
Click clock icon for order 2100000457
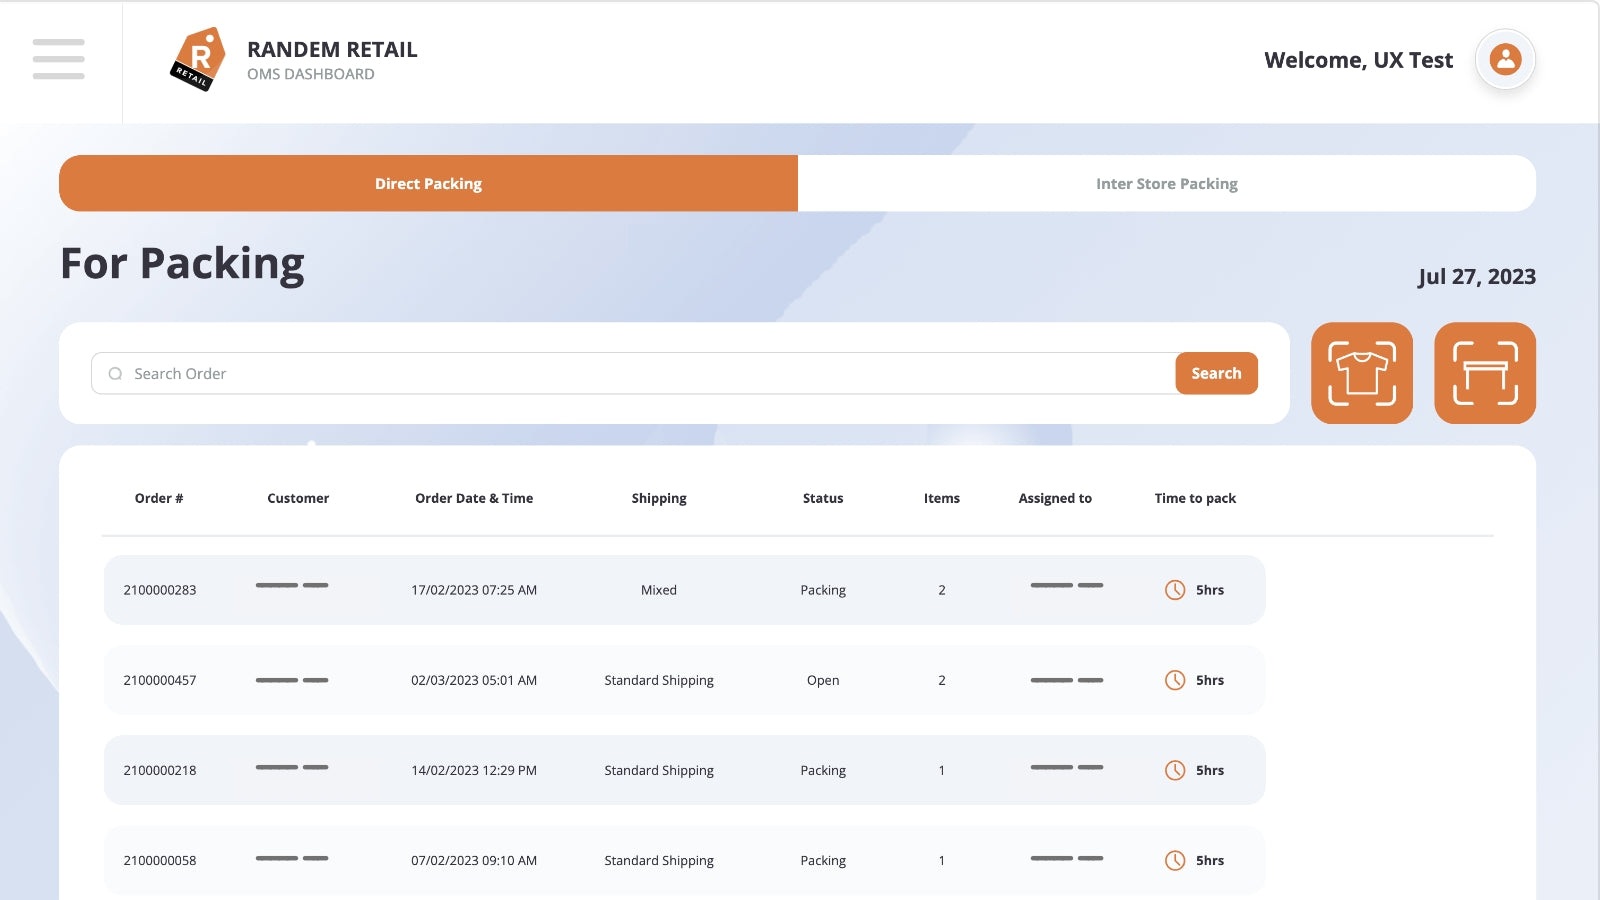pyautogui.click(x=1175, y=680)
